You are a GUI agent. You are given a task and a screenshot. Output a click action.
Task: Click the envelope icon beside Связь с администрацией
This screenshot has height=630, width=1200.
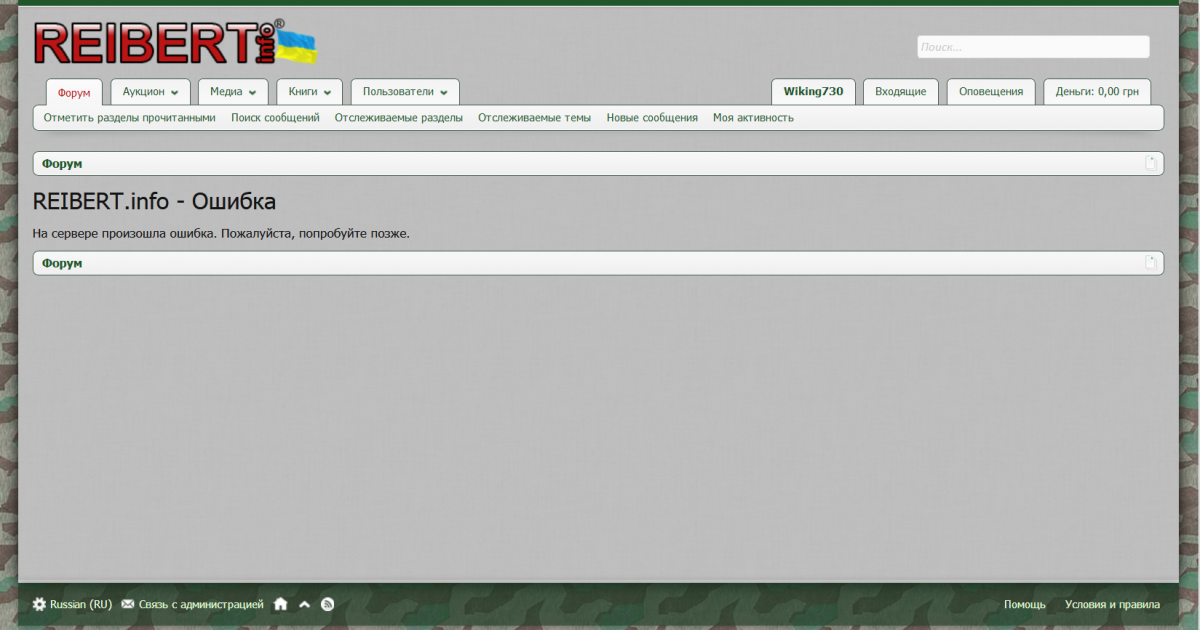click(x=128, y=604)
